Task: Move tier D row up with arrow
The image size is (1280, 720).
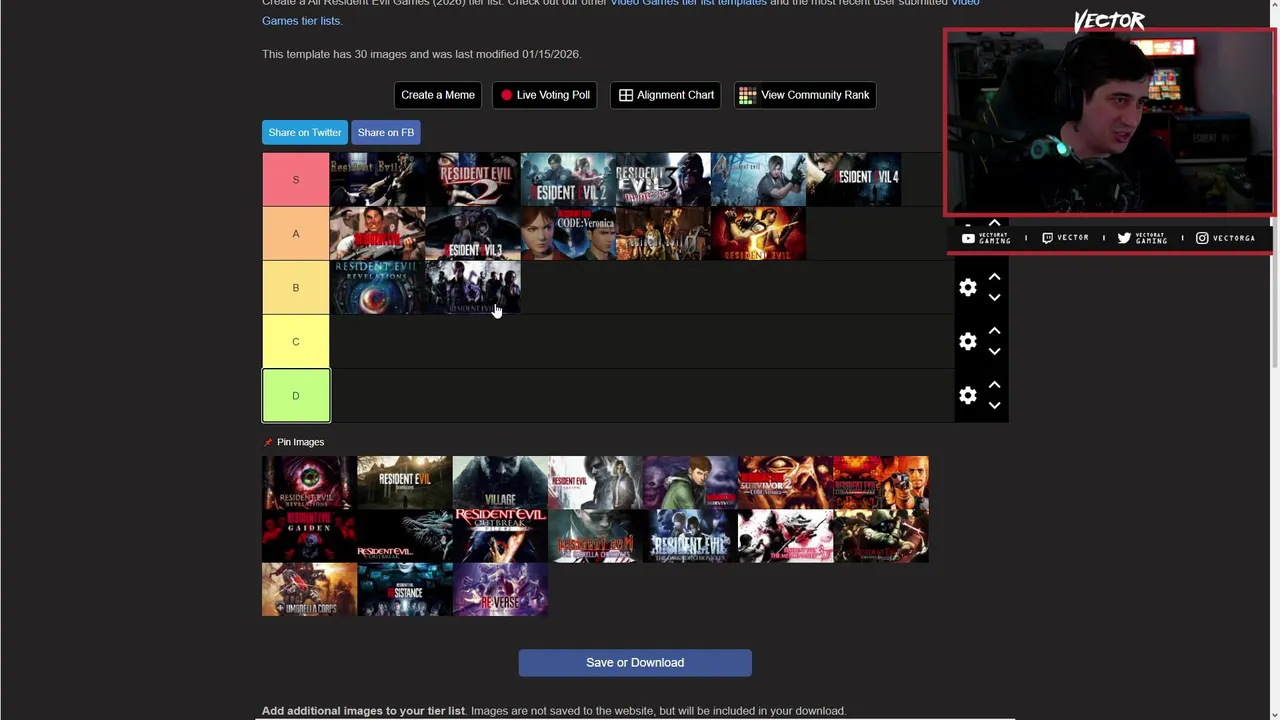Action: tap(994, 385)
